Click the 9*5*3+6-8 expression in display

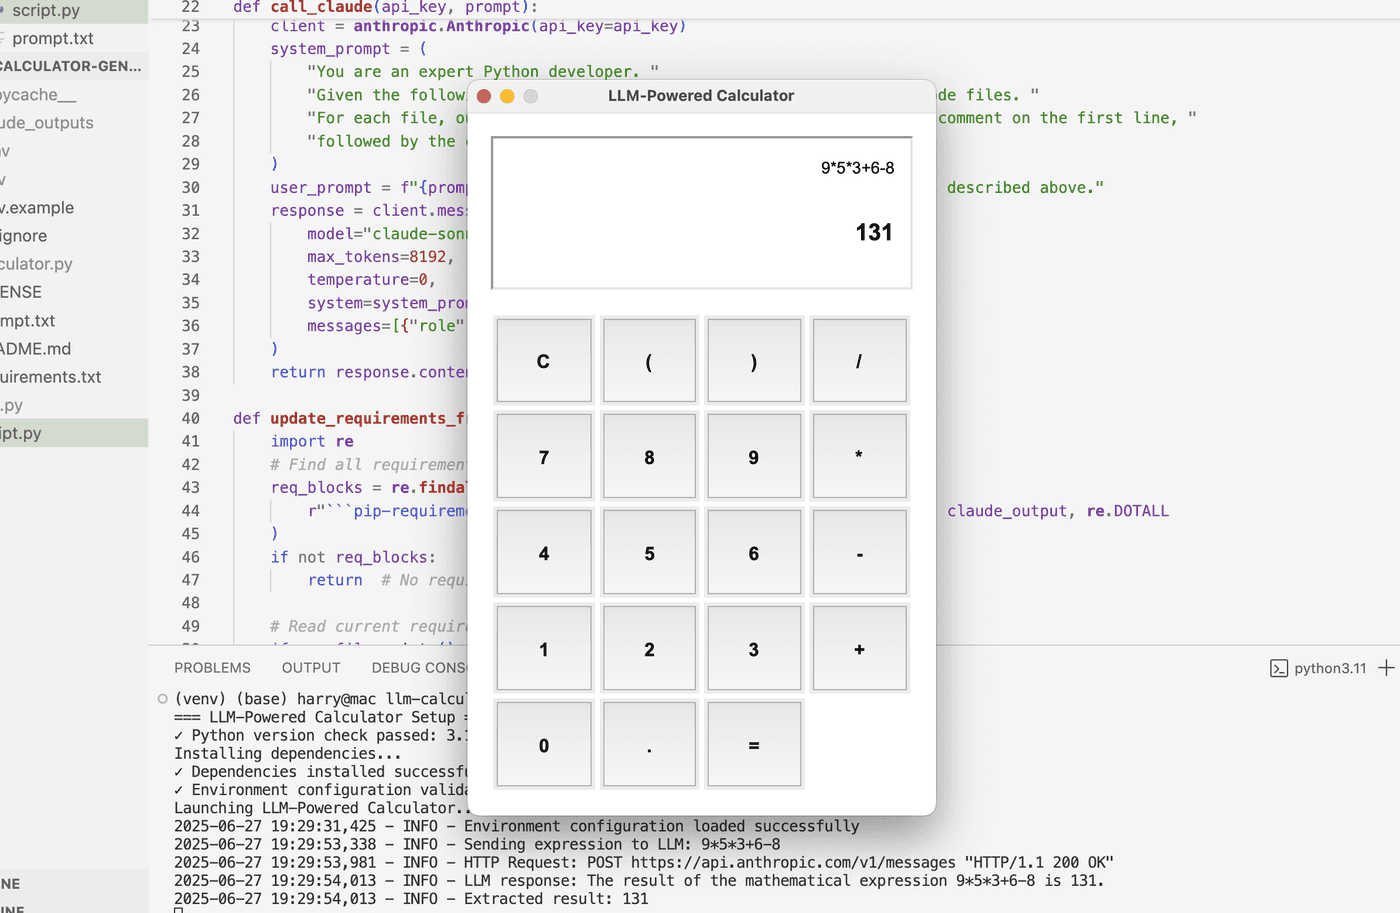(x=857, y=168)
